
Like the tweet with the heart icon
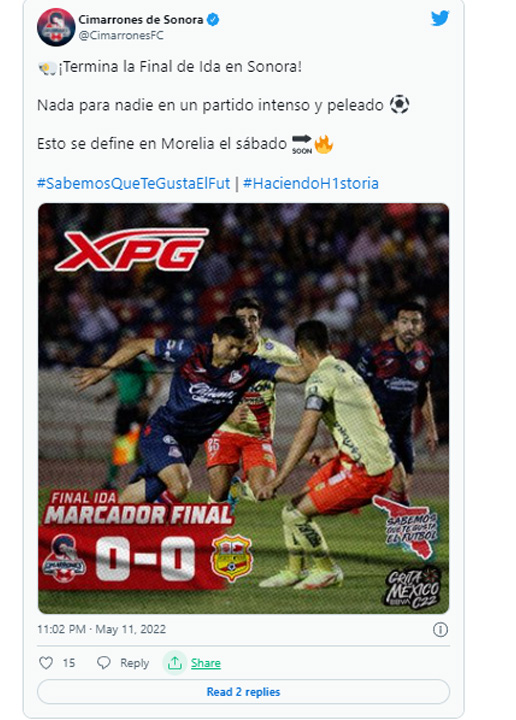point(46,663)
